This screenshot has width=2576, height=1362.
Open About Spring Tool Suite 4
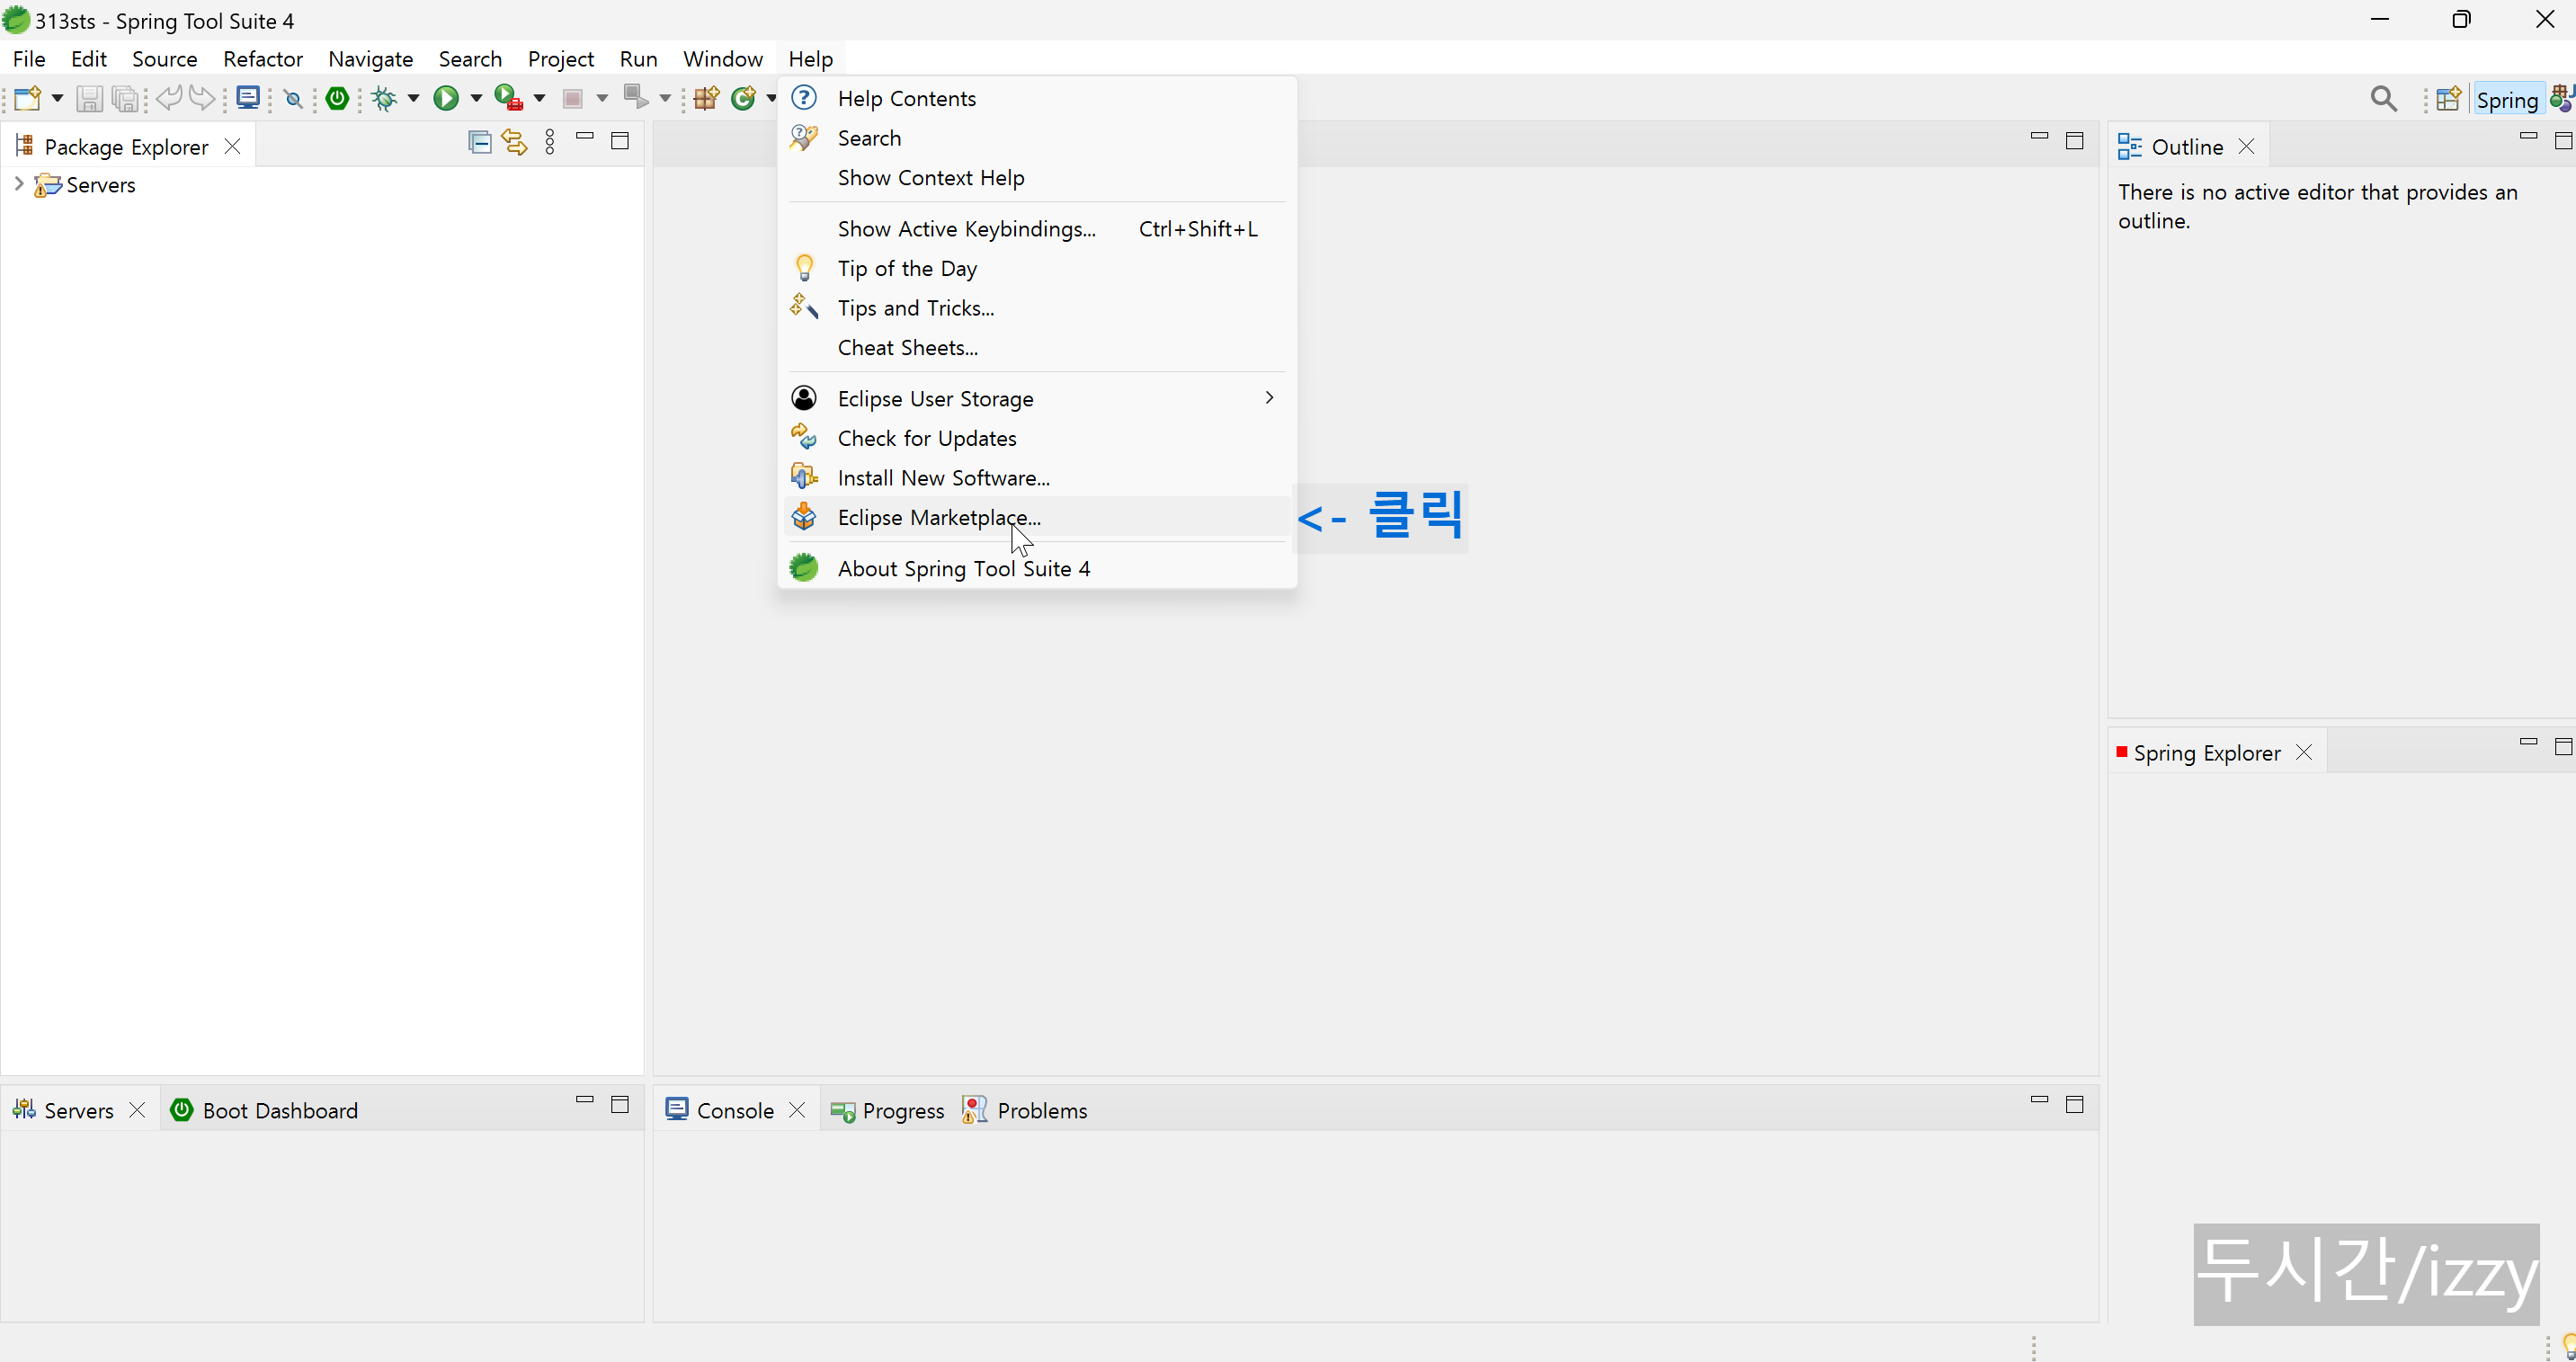click(x=1037, y=568)
